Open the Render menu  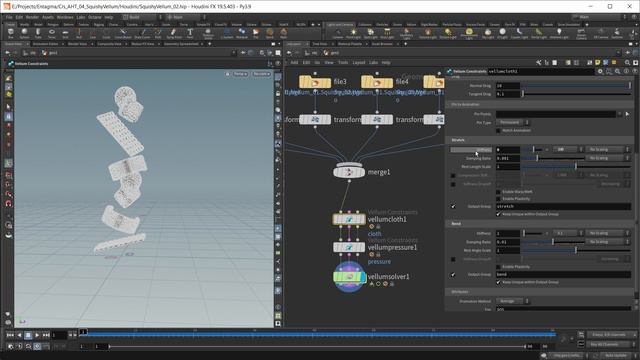(32, 17)
